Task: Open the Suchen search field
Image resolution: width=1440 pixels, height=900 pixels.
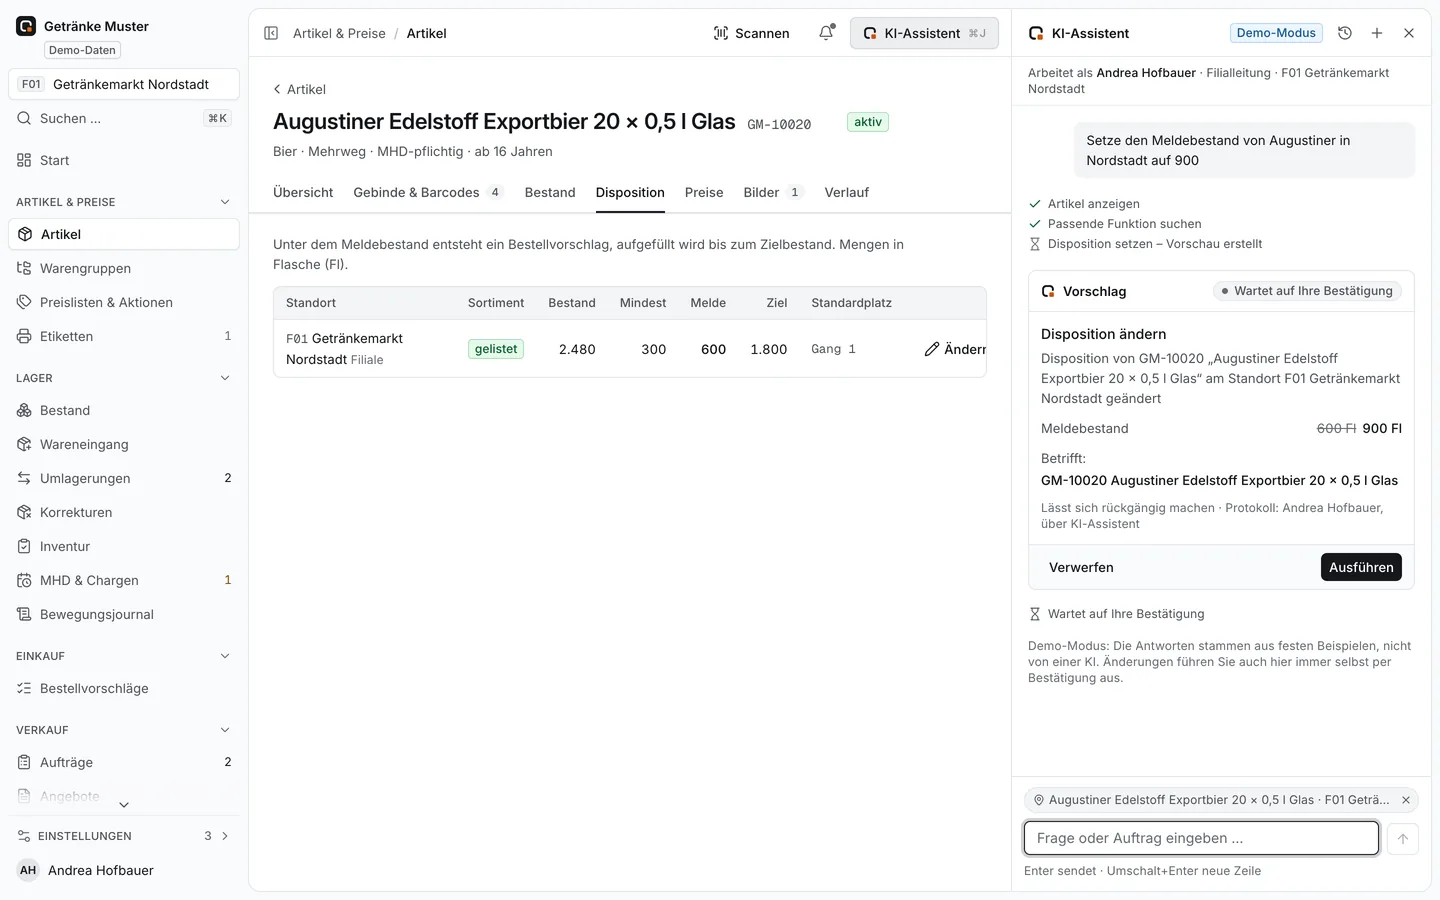Action: (124, 118)
